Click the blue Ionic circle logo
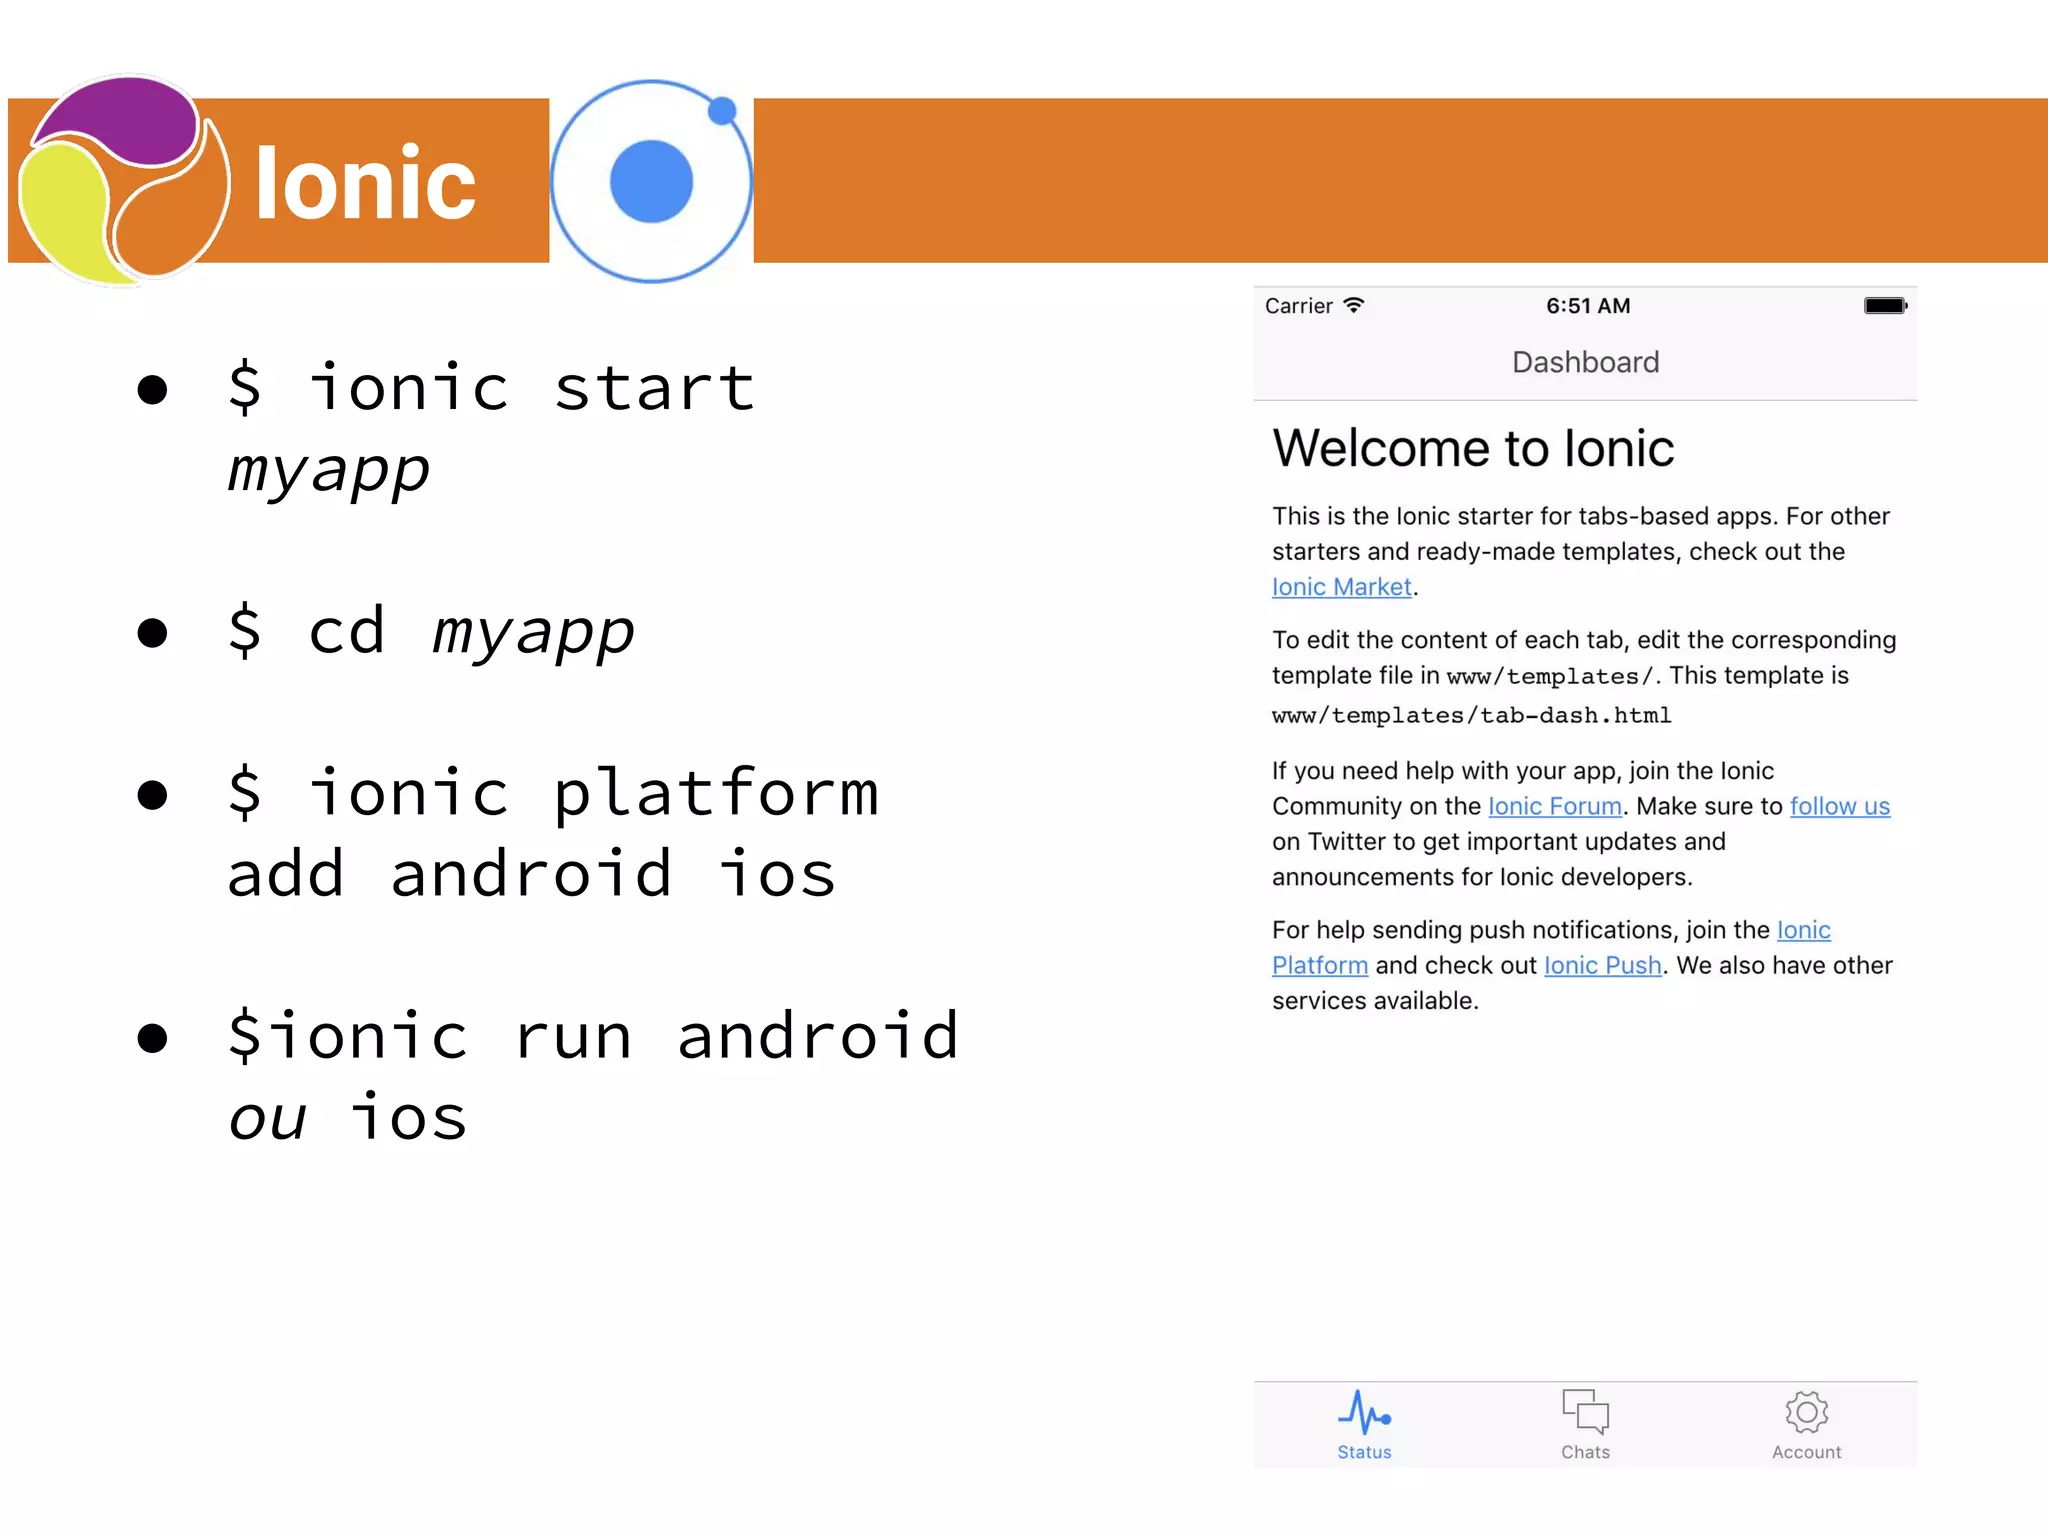Image resolution: width=2048 pixels, height=1536 pixels. coord(651,181)
